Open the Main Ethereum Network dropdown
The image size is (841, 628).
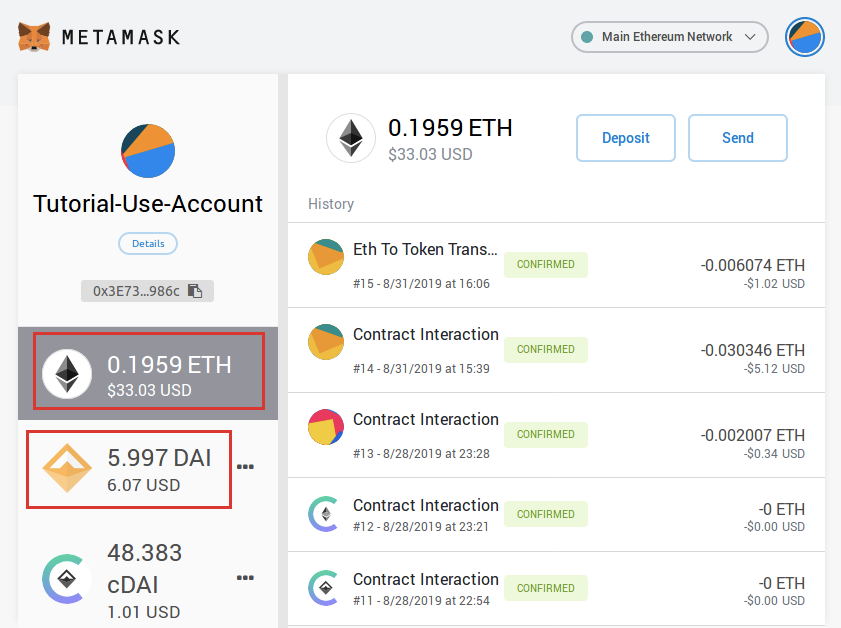[x=669, y=37]
